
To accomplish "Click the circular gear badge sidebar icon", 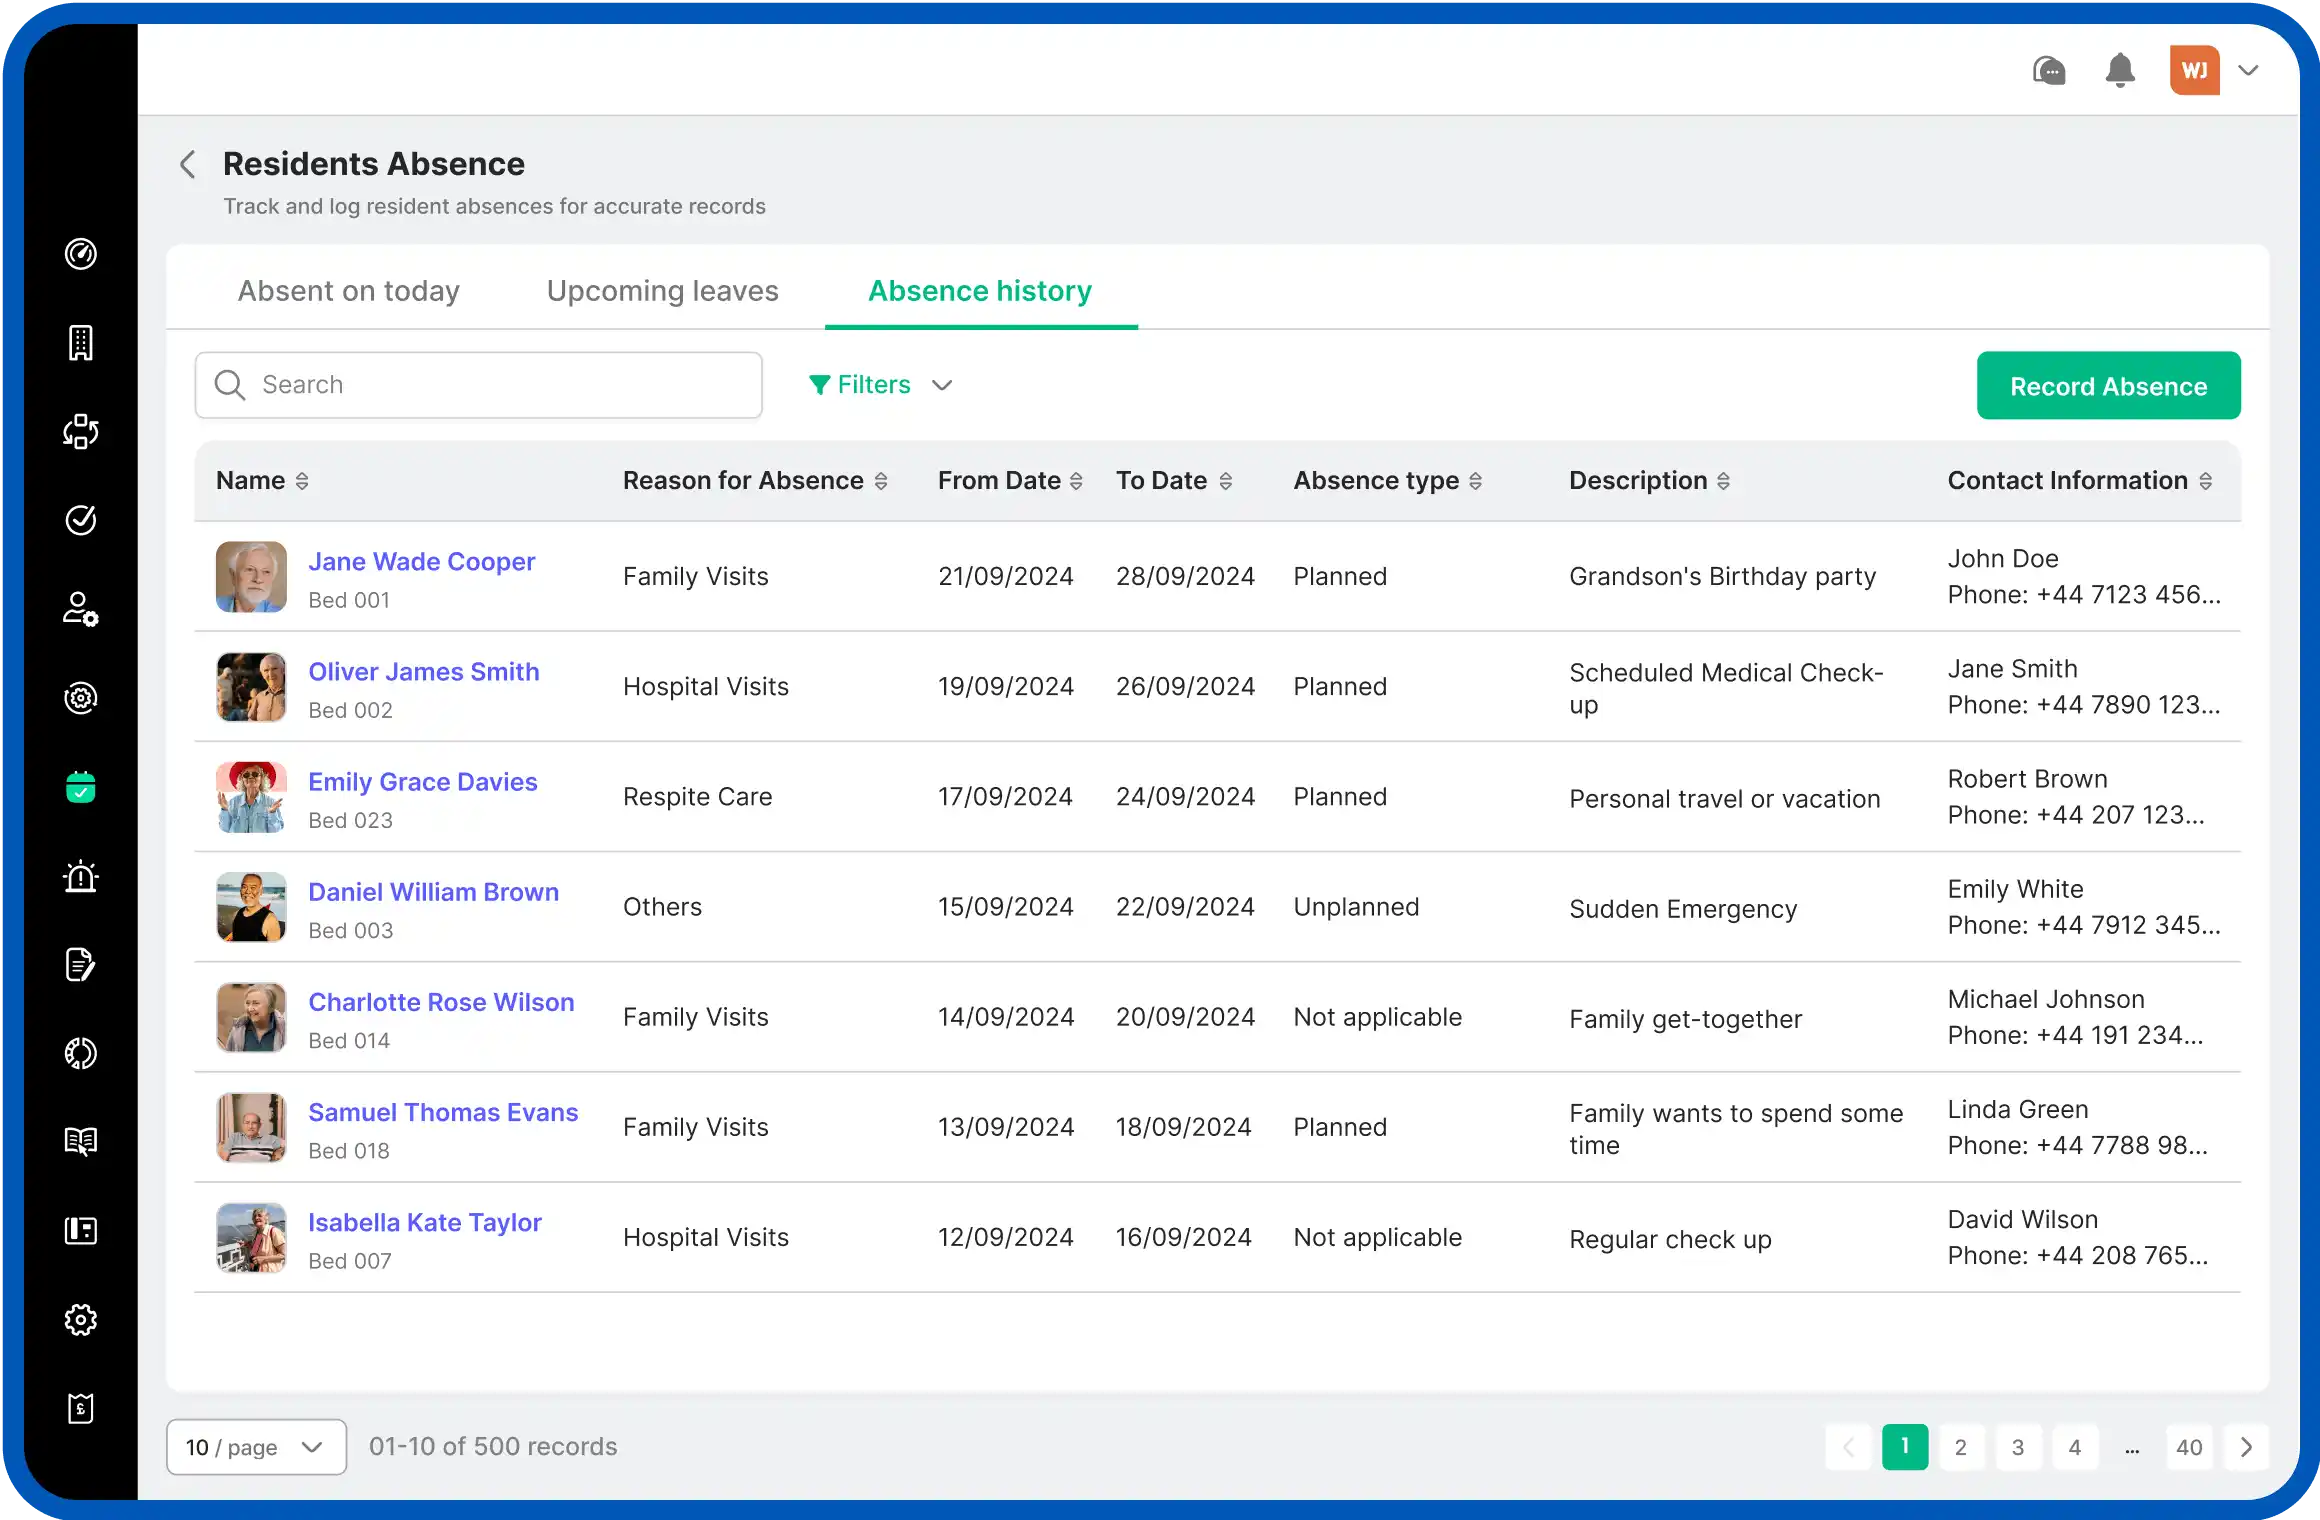I will [81, 698].
